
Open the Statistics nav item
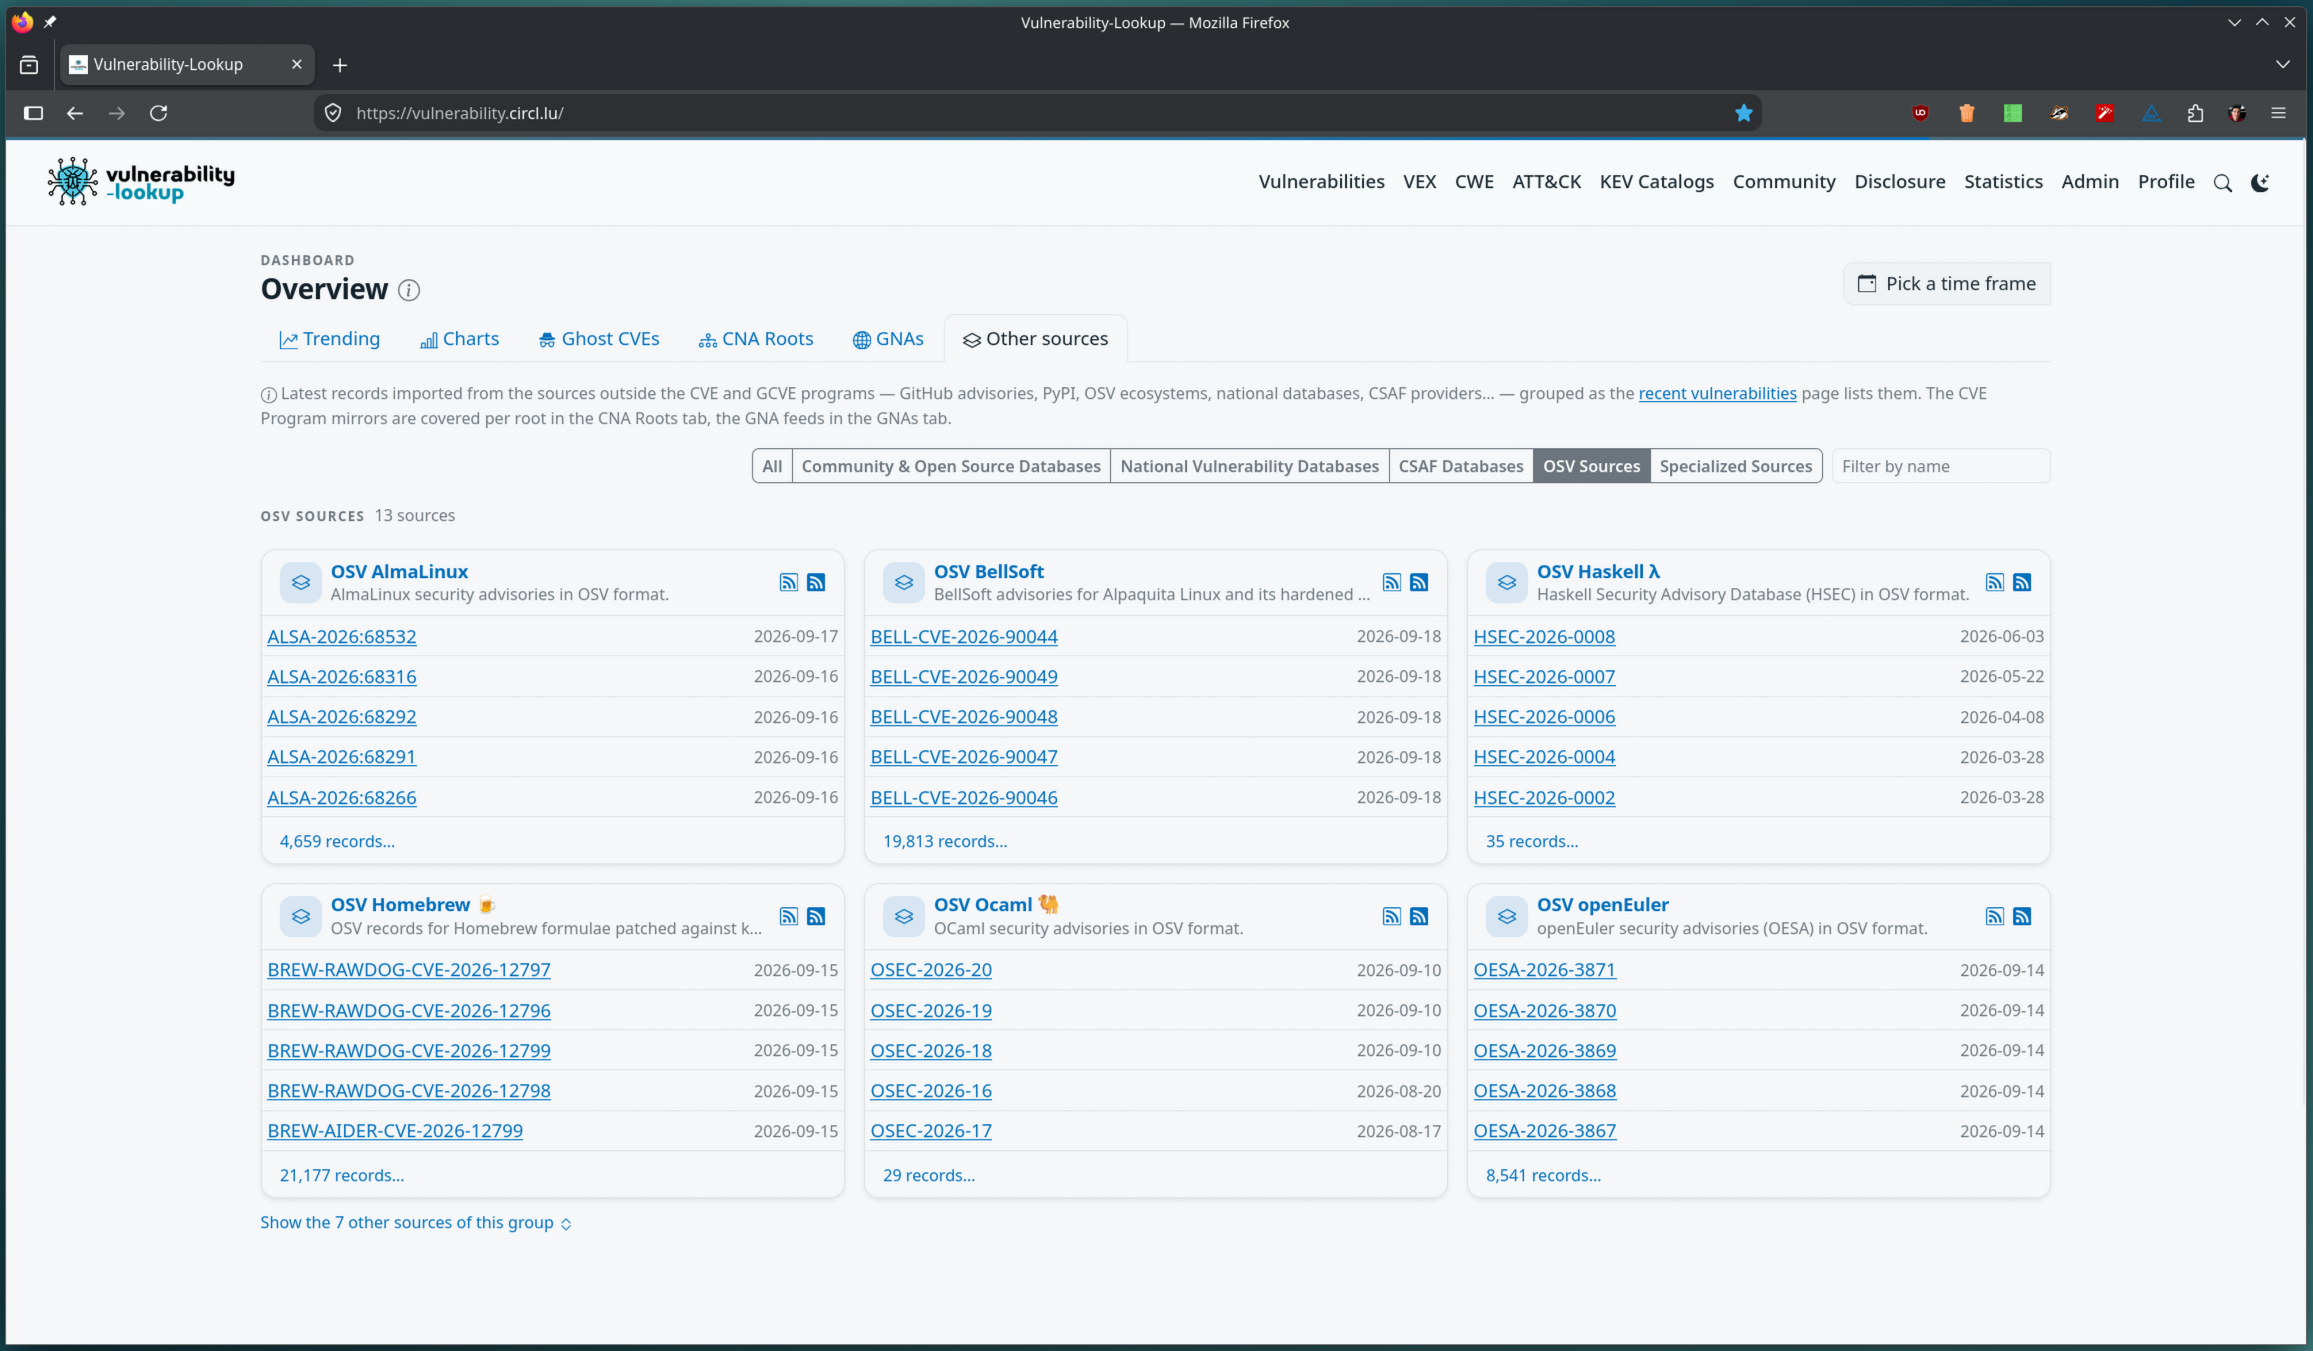(x=2003, y=182)
